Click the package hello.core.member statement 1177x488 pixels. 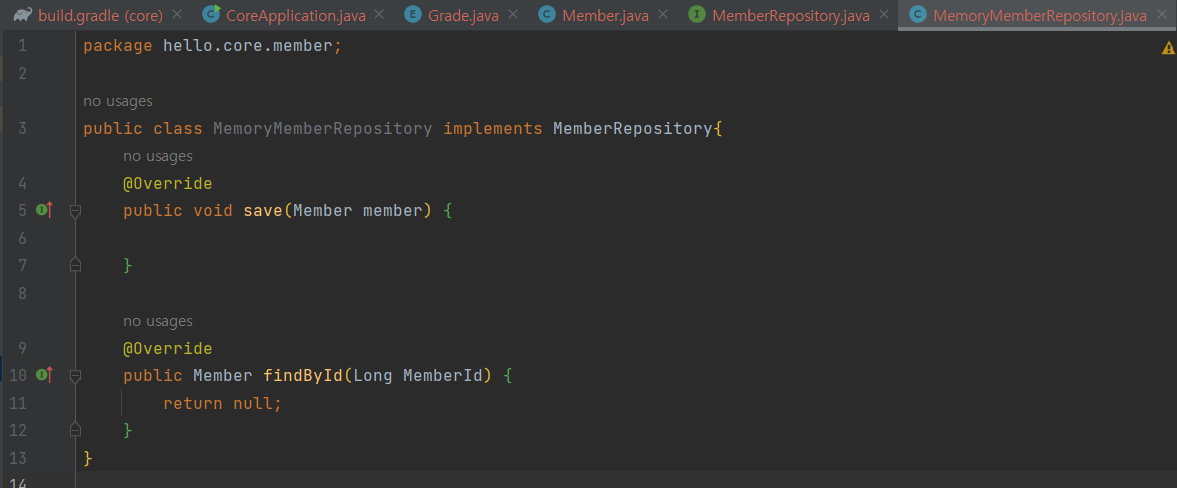(x=212, y=46)
